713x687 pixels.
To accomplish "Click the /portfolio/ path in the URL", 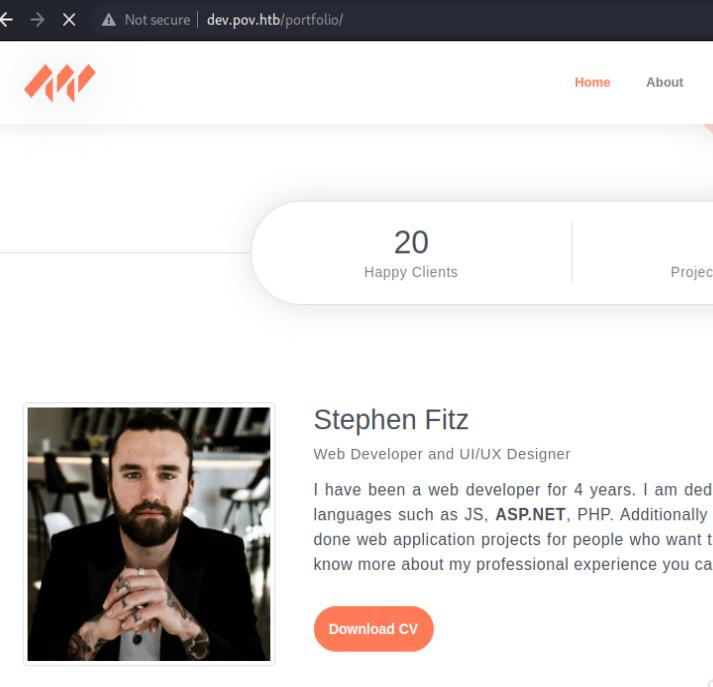I will 312,20.
